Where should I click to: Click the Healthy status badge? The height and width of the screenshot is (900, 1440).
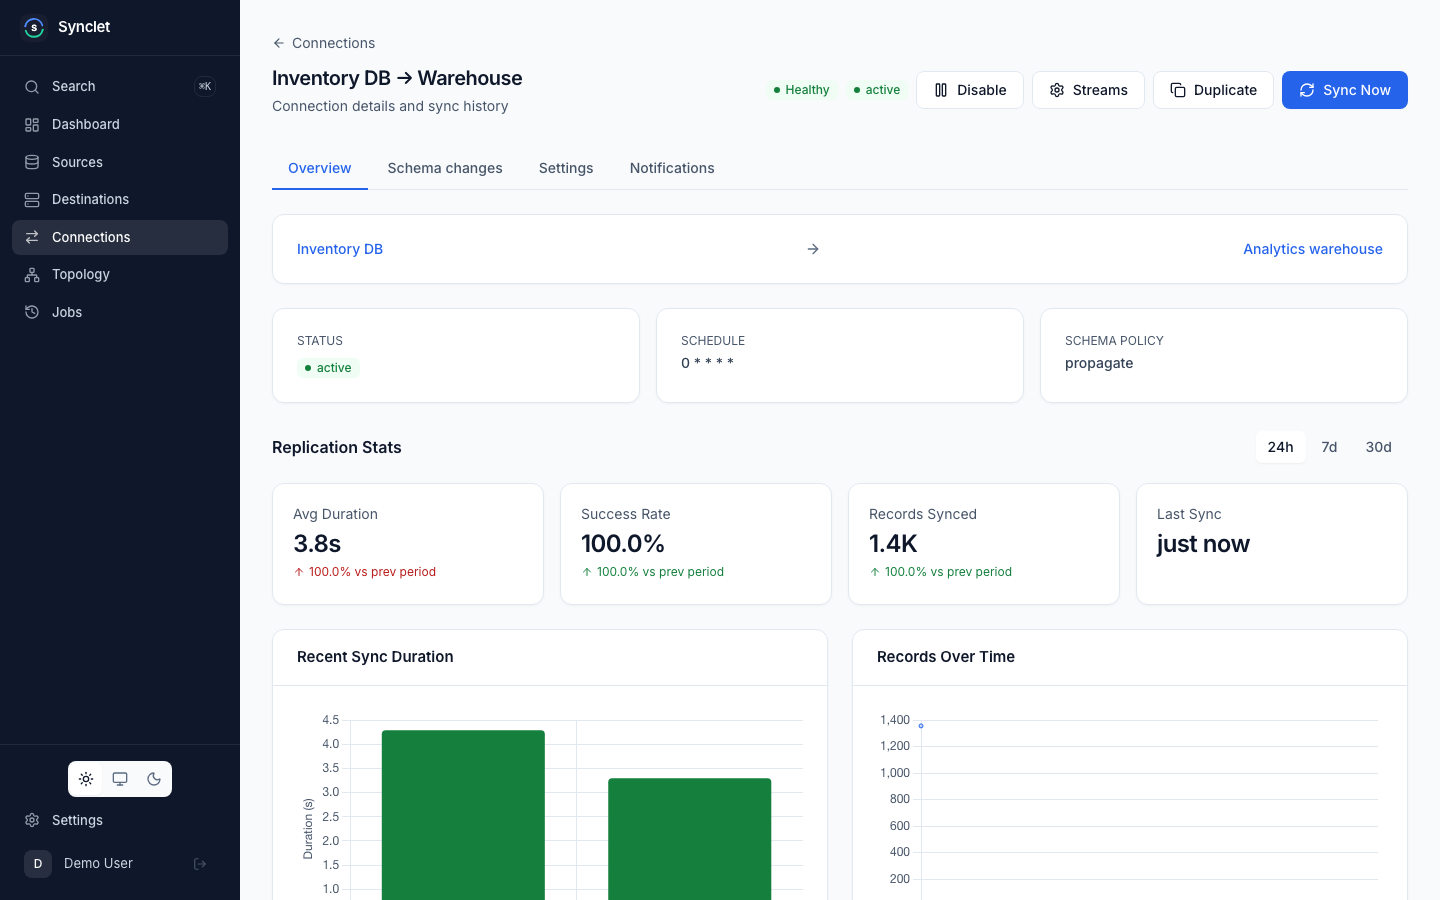pos(801,90)
